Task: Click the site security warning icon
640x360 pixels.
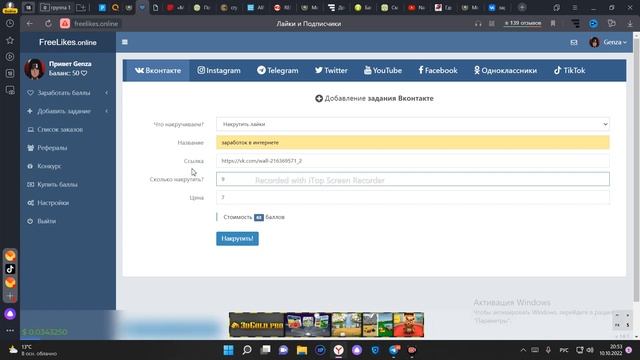Action: tap(65, 24)
